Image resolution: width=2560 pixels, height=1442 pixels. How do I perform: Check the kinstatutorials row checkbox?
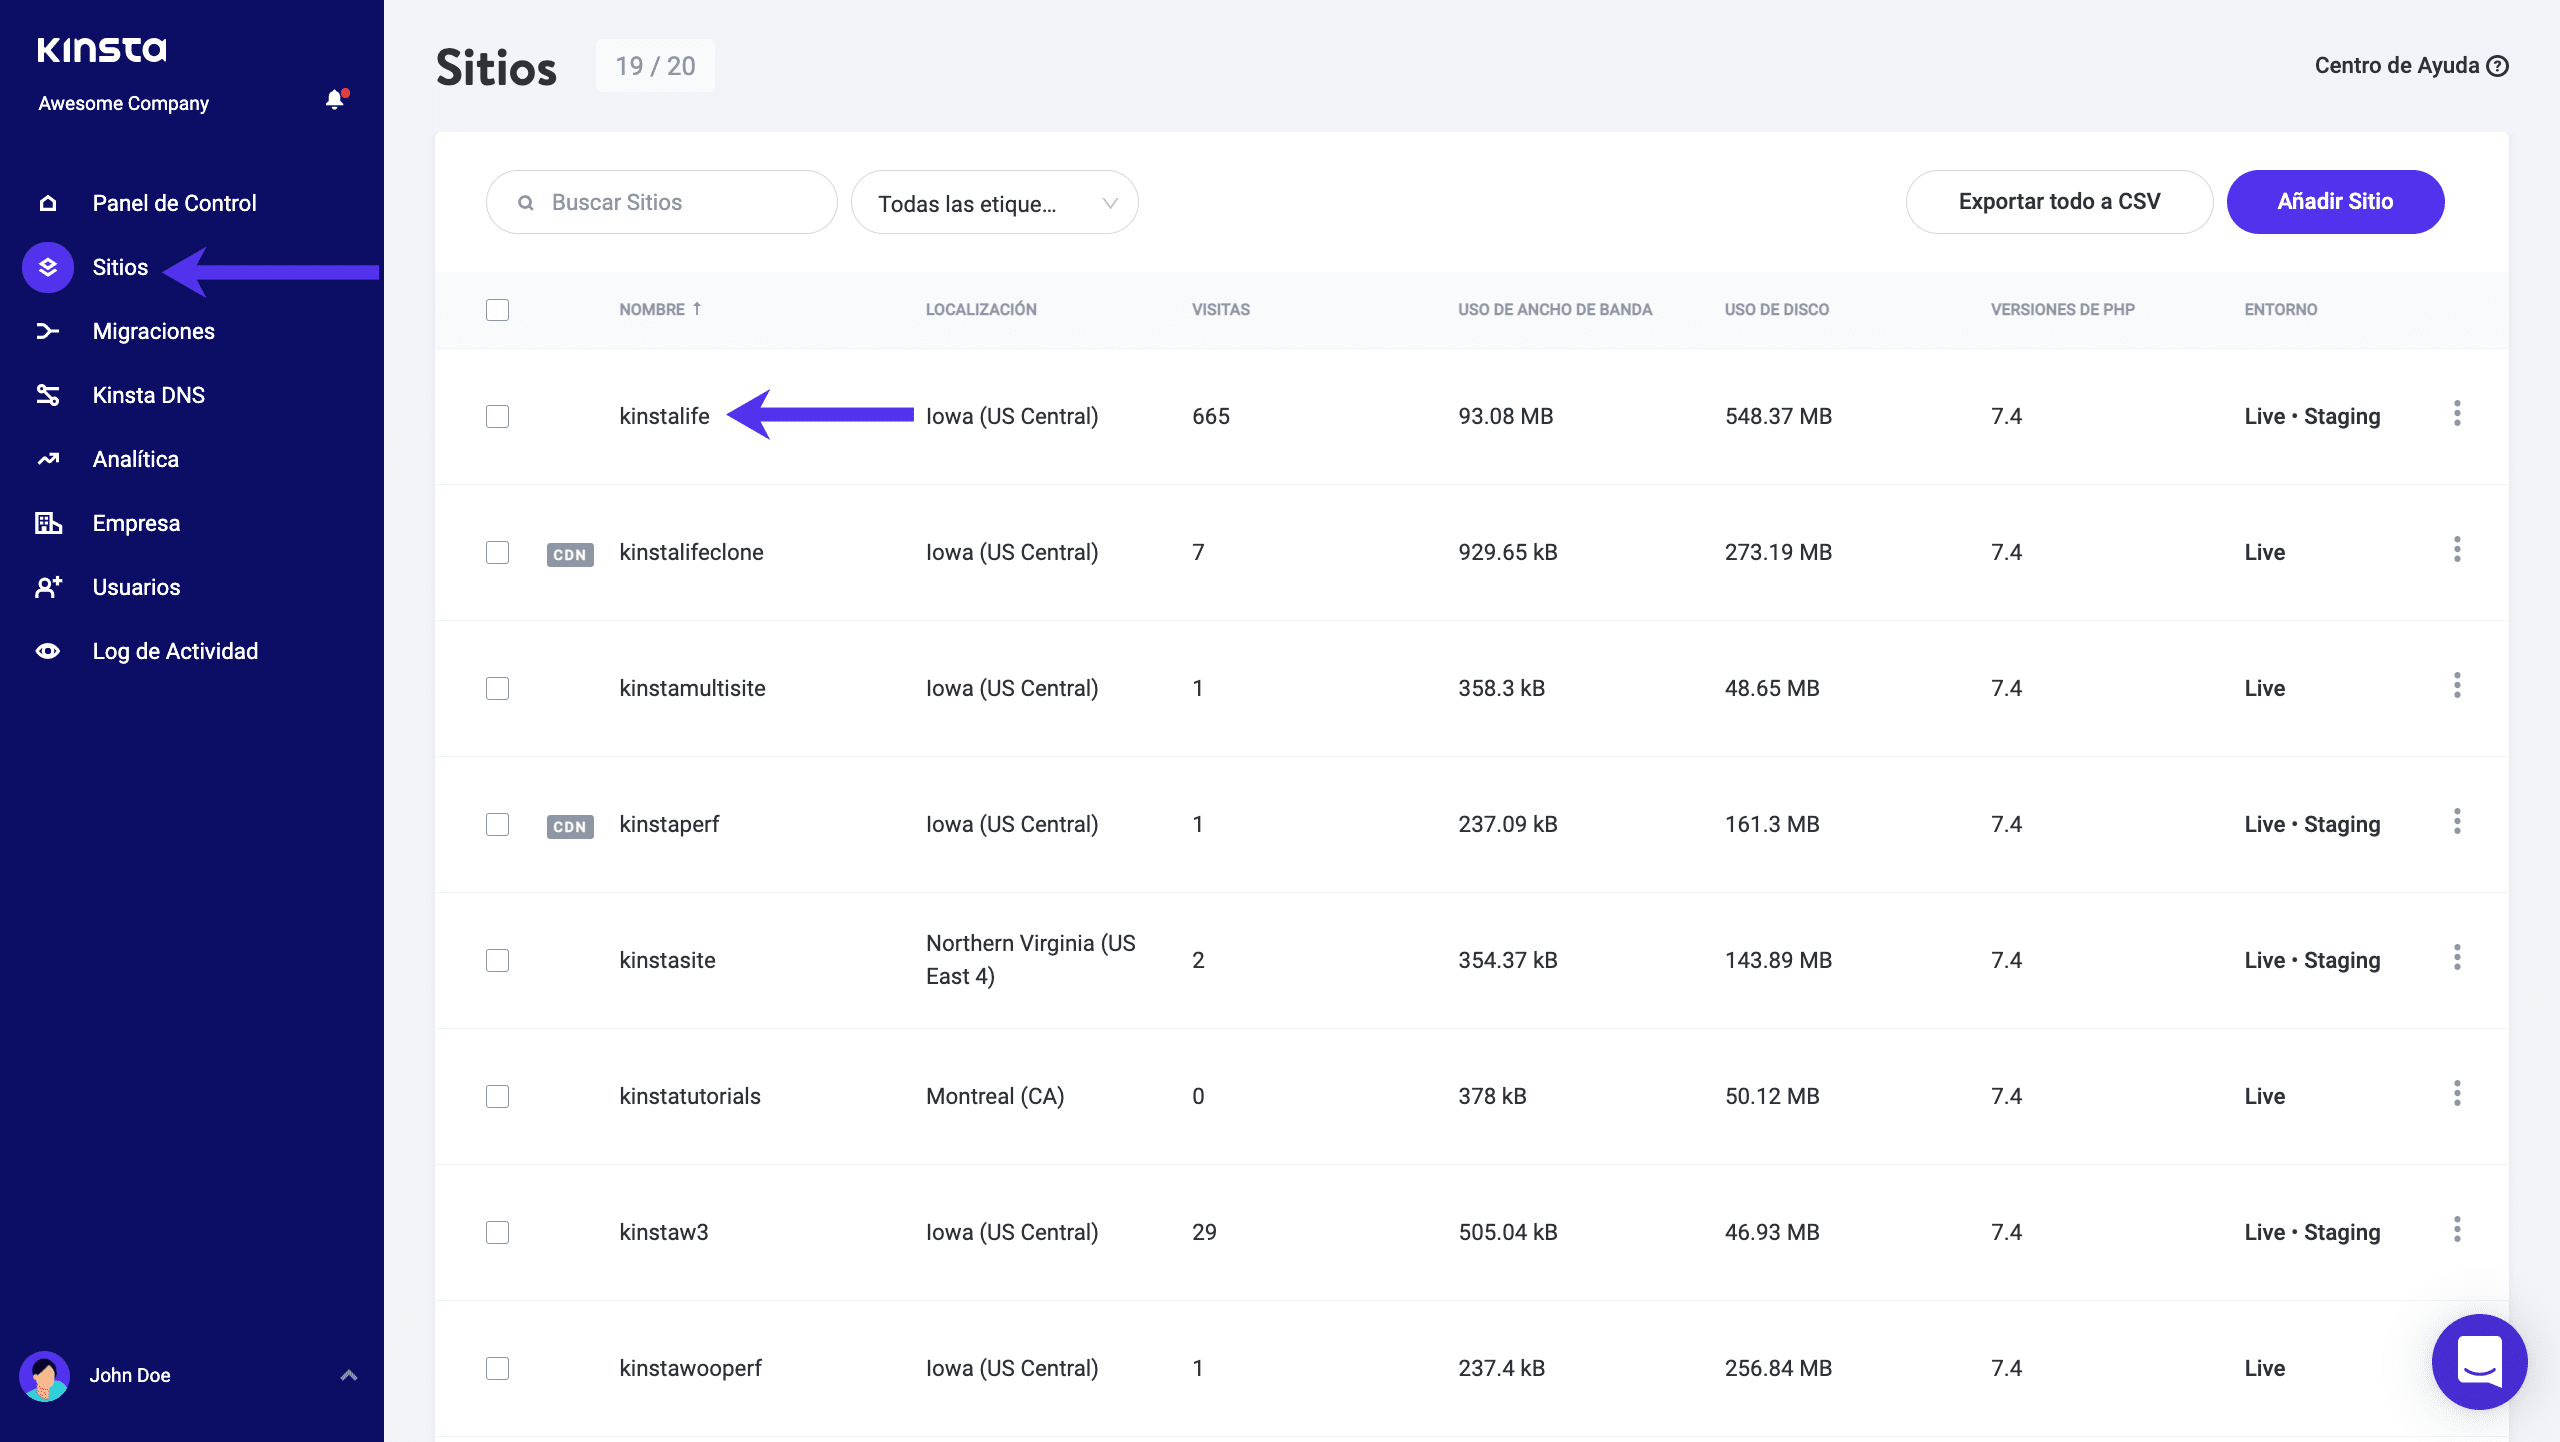(x=497, y=1096)
